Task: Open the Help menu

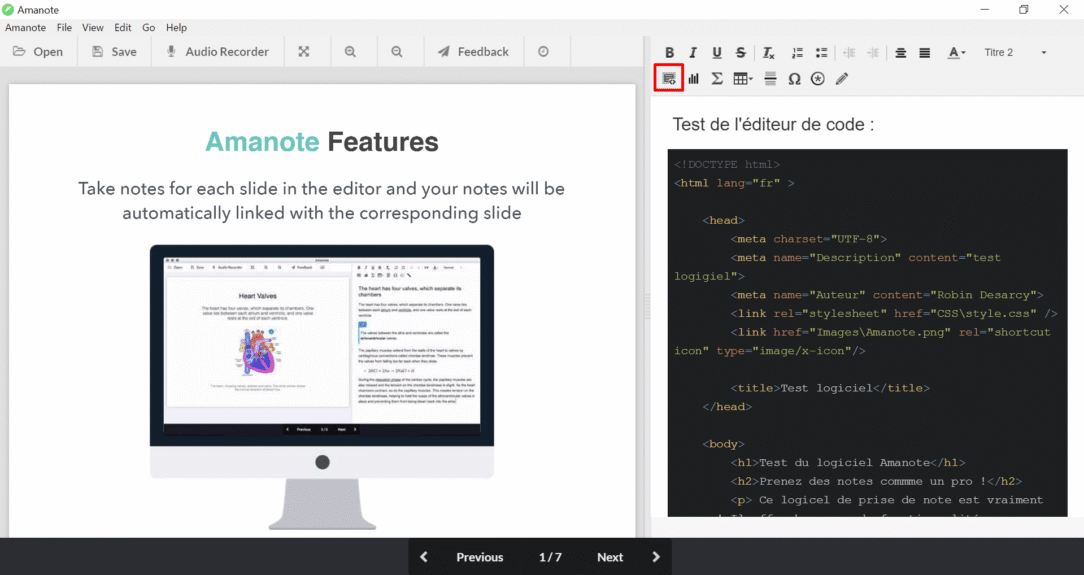Action: pos(176,28)
